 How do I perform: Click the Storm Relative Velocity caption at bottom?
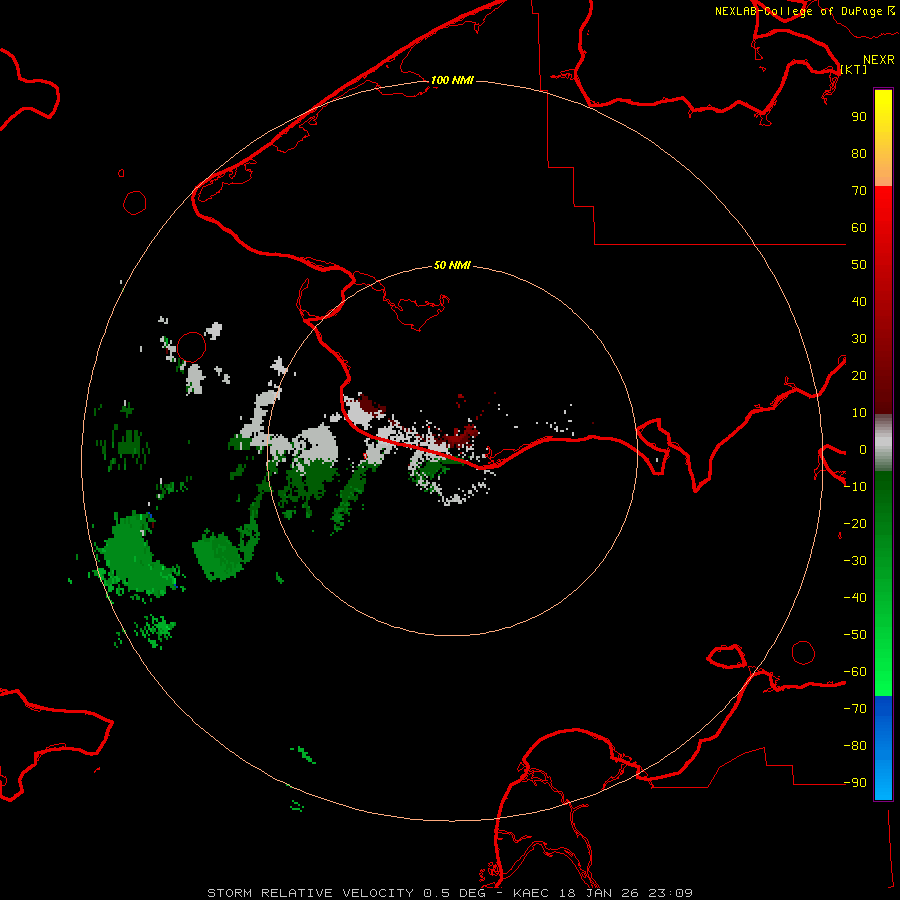(450, 893)
